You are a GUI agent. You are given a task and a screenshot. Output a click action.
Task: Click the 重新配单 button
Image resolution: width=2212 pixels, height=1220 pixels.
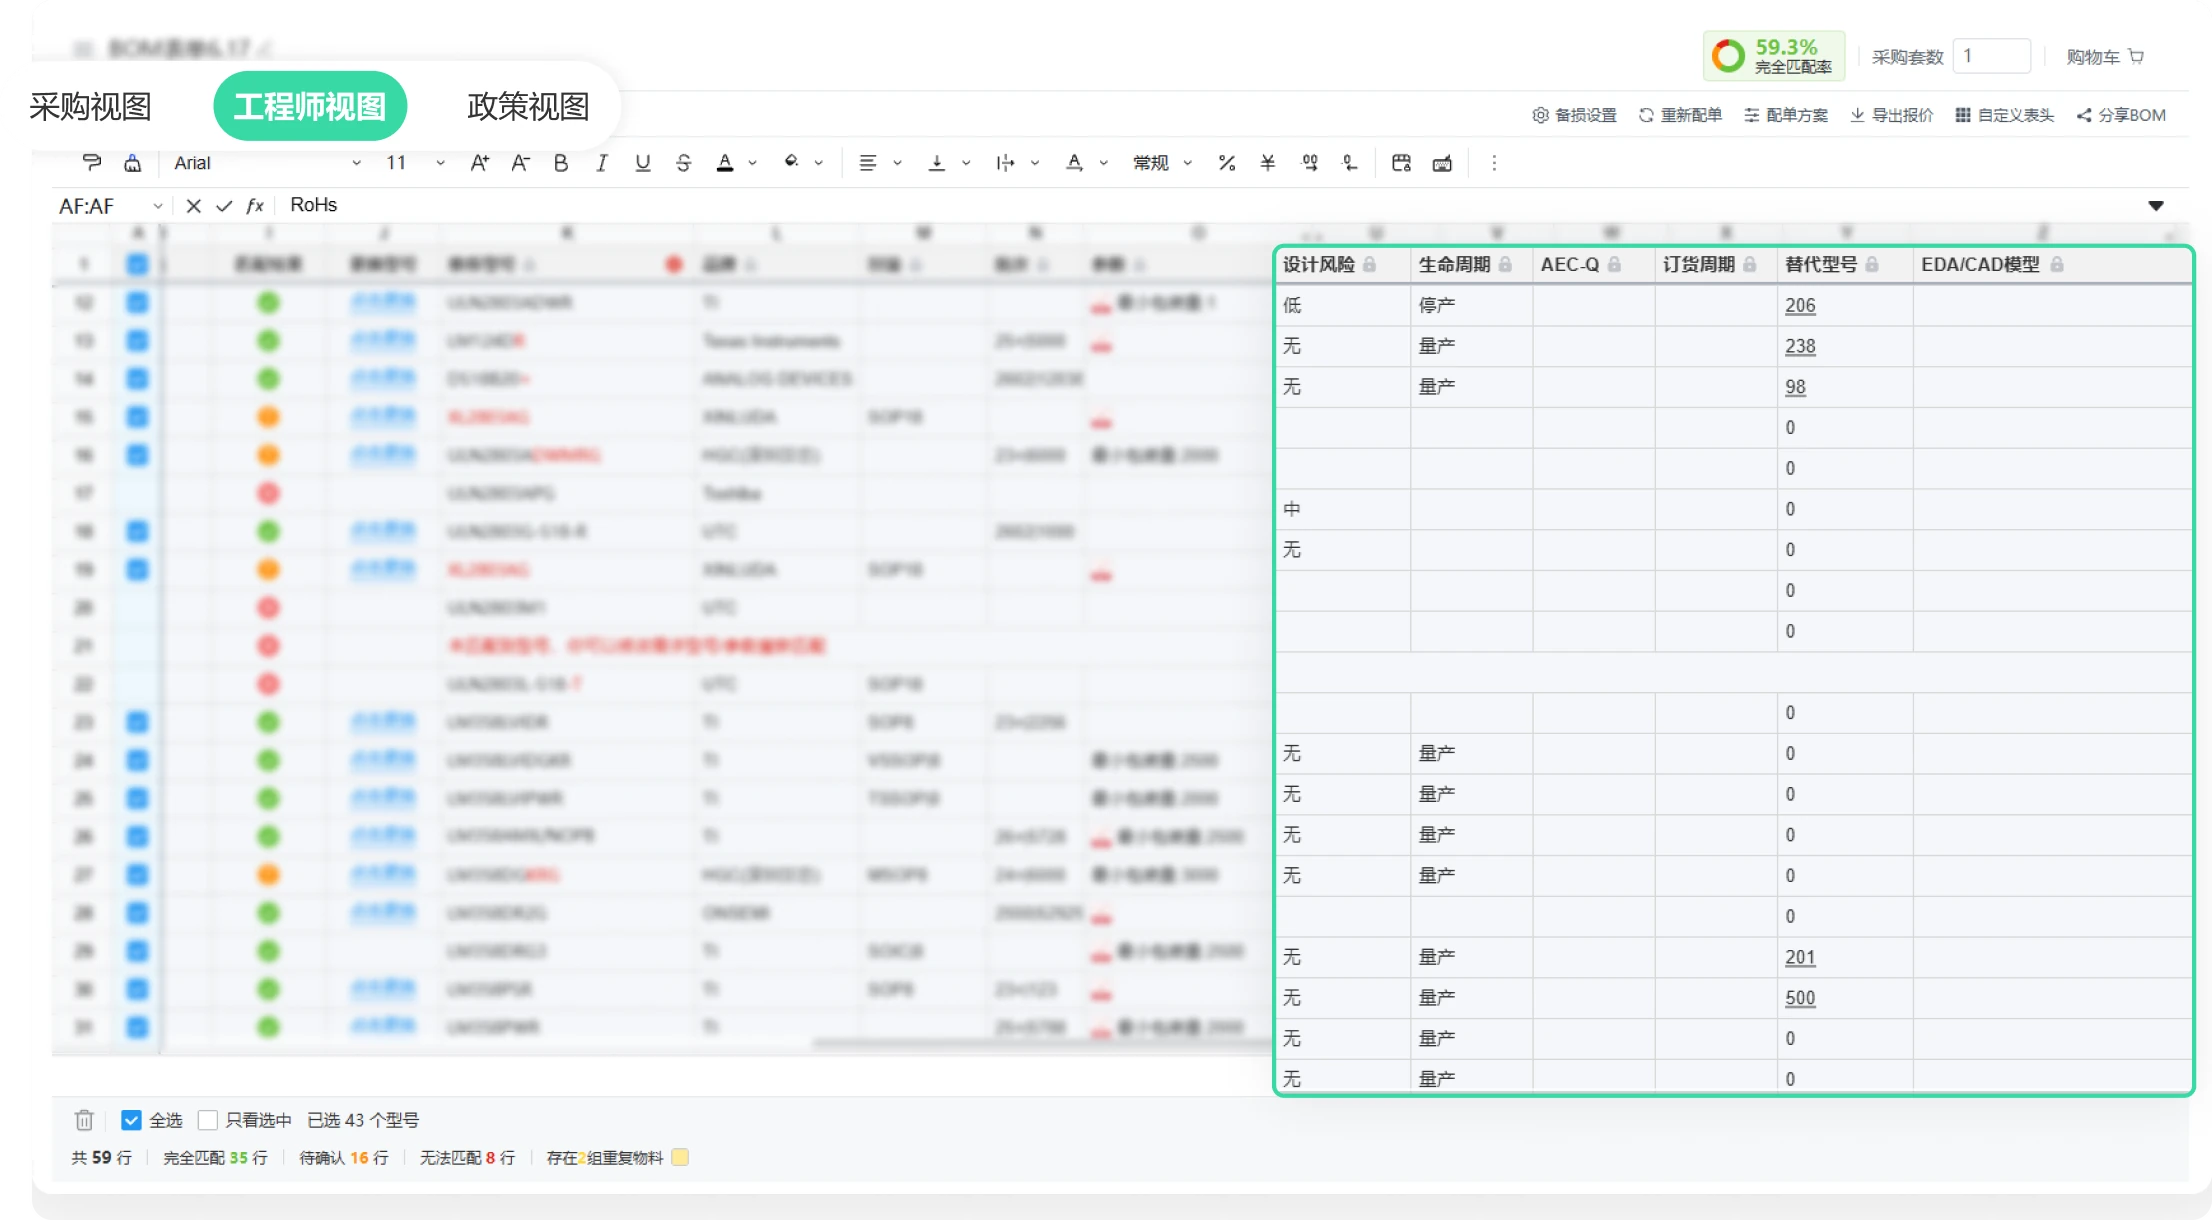click(1680, 115)
